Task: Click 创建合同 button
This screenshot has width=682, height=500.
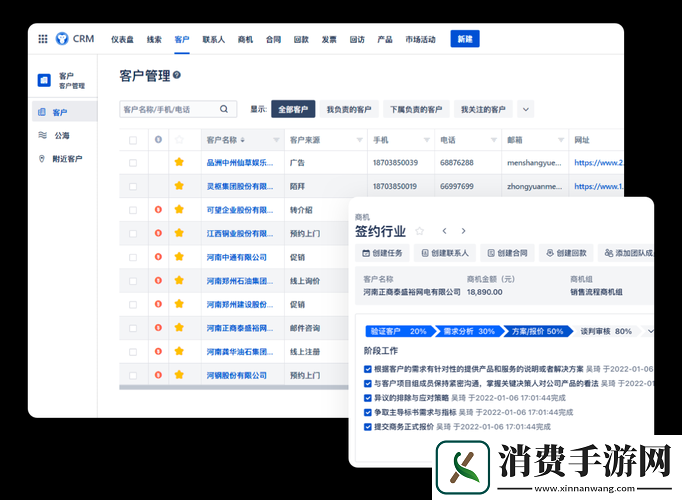Action: click(x=508, y=253)
